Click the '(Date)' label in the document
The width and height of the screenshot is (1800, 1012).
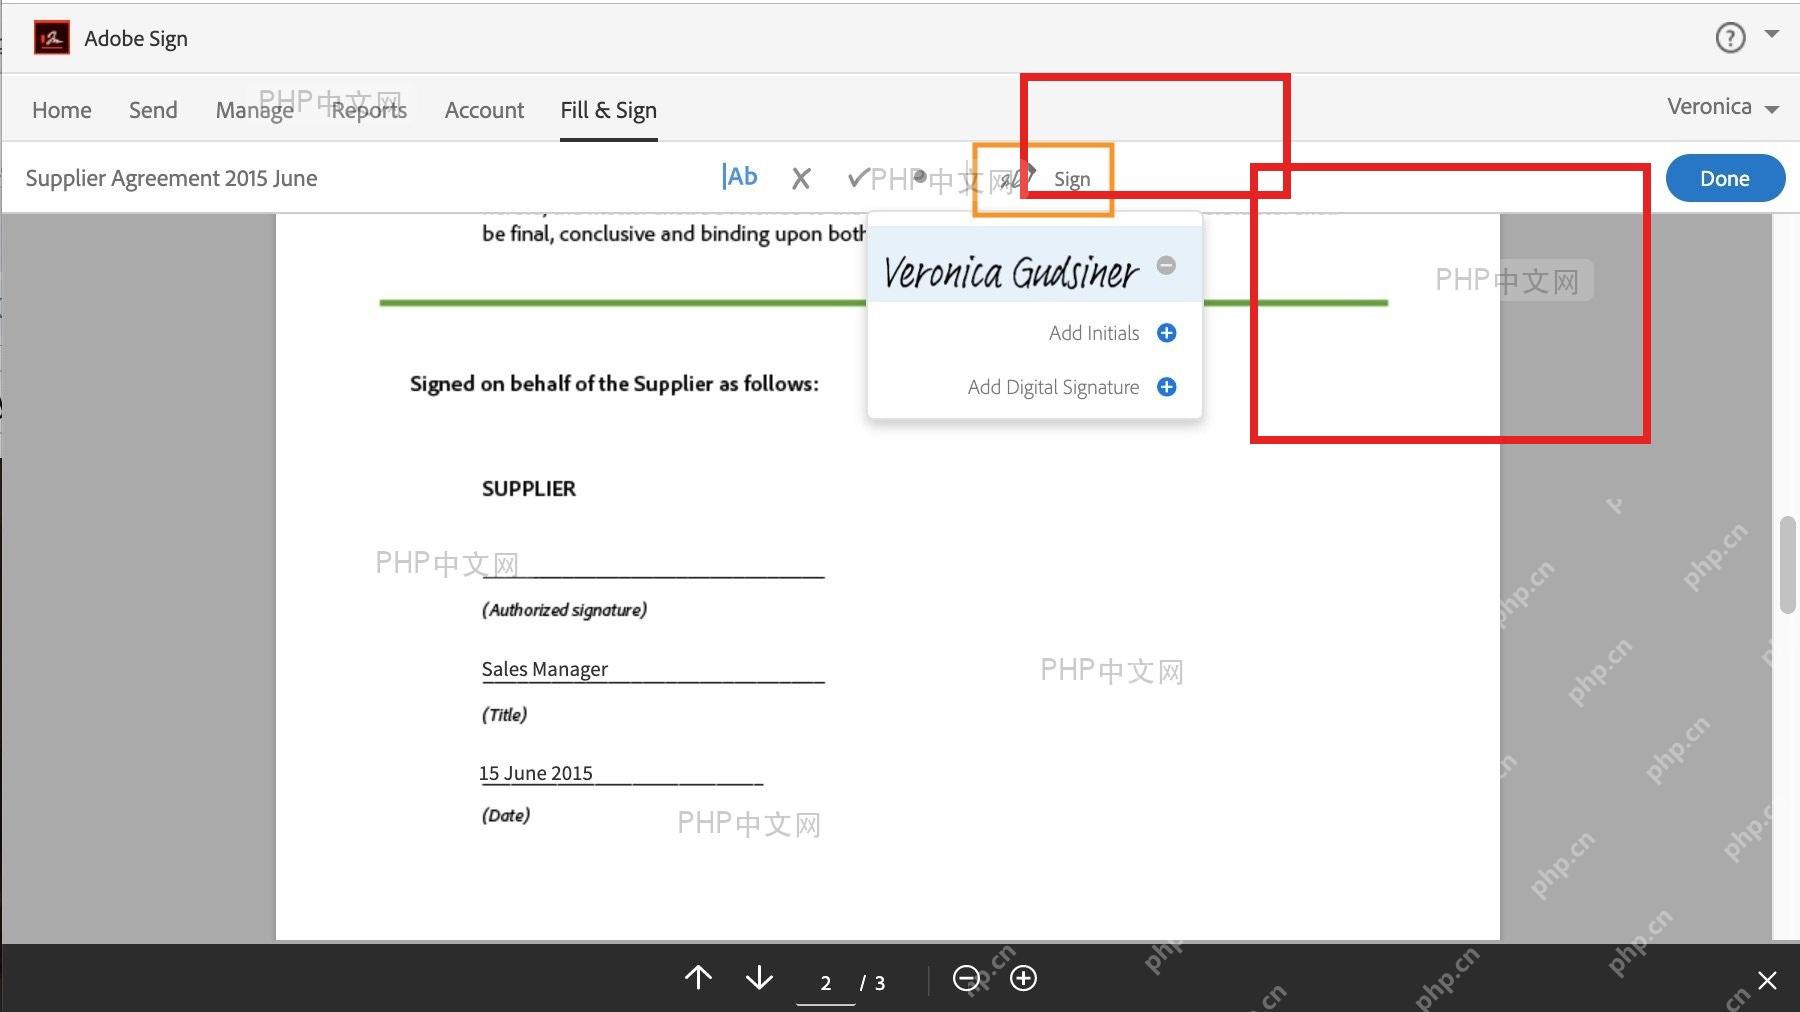(506, 816)
